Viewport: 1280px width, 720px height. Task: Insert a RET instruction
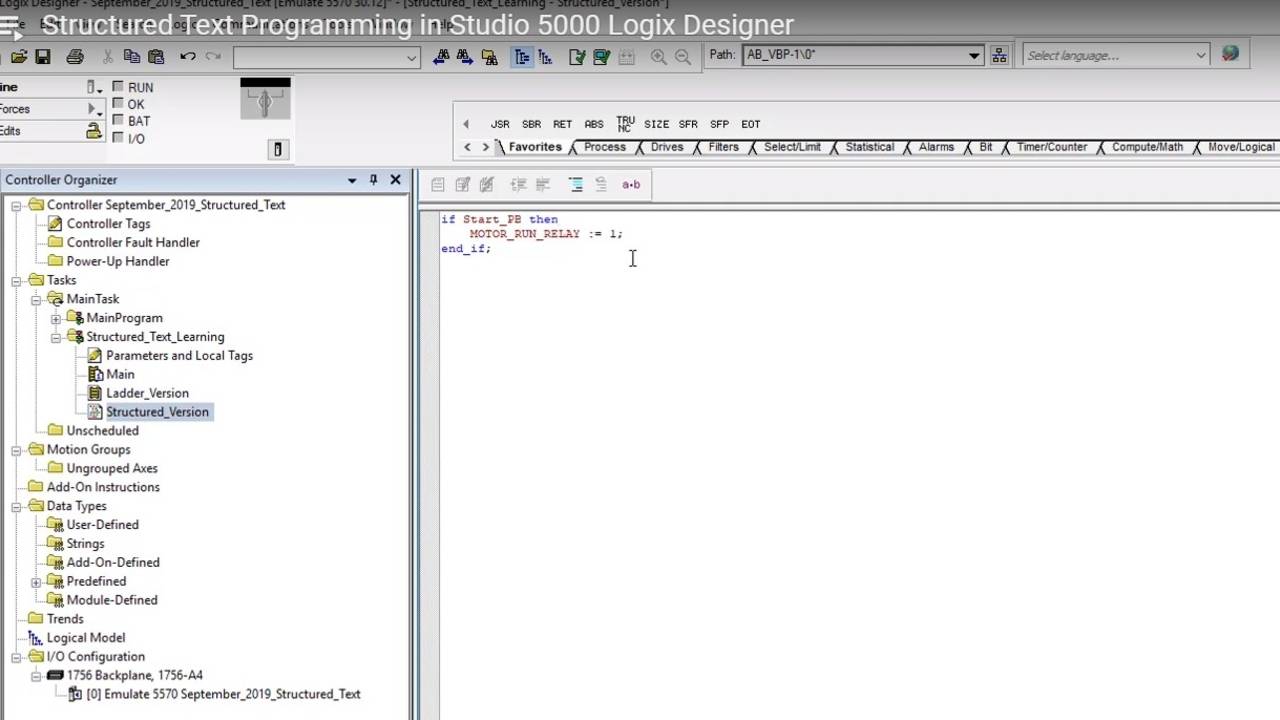click(x=562, y=124)
